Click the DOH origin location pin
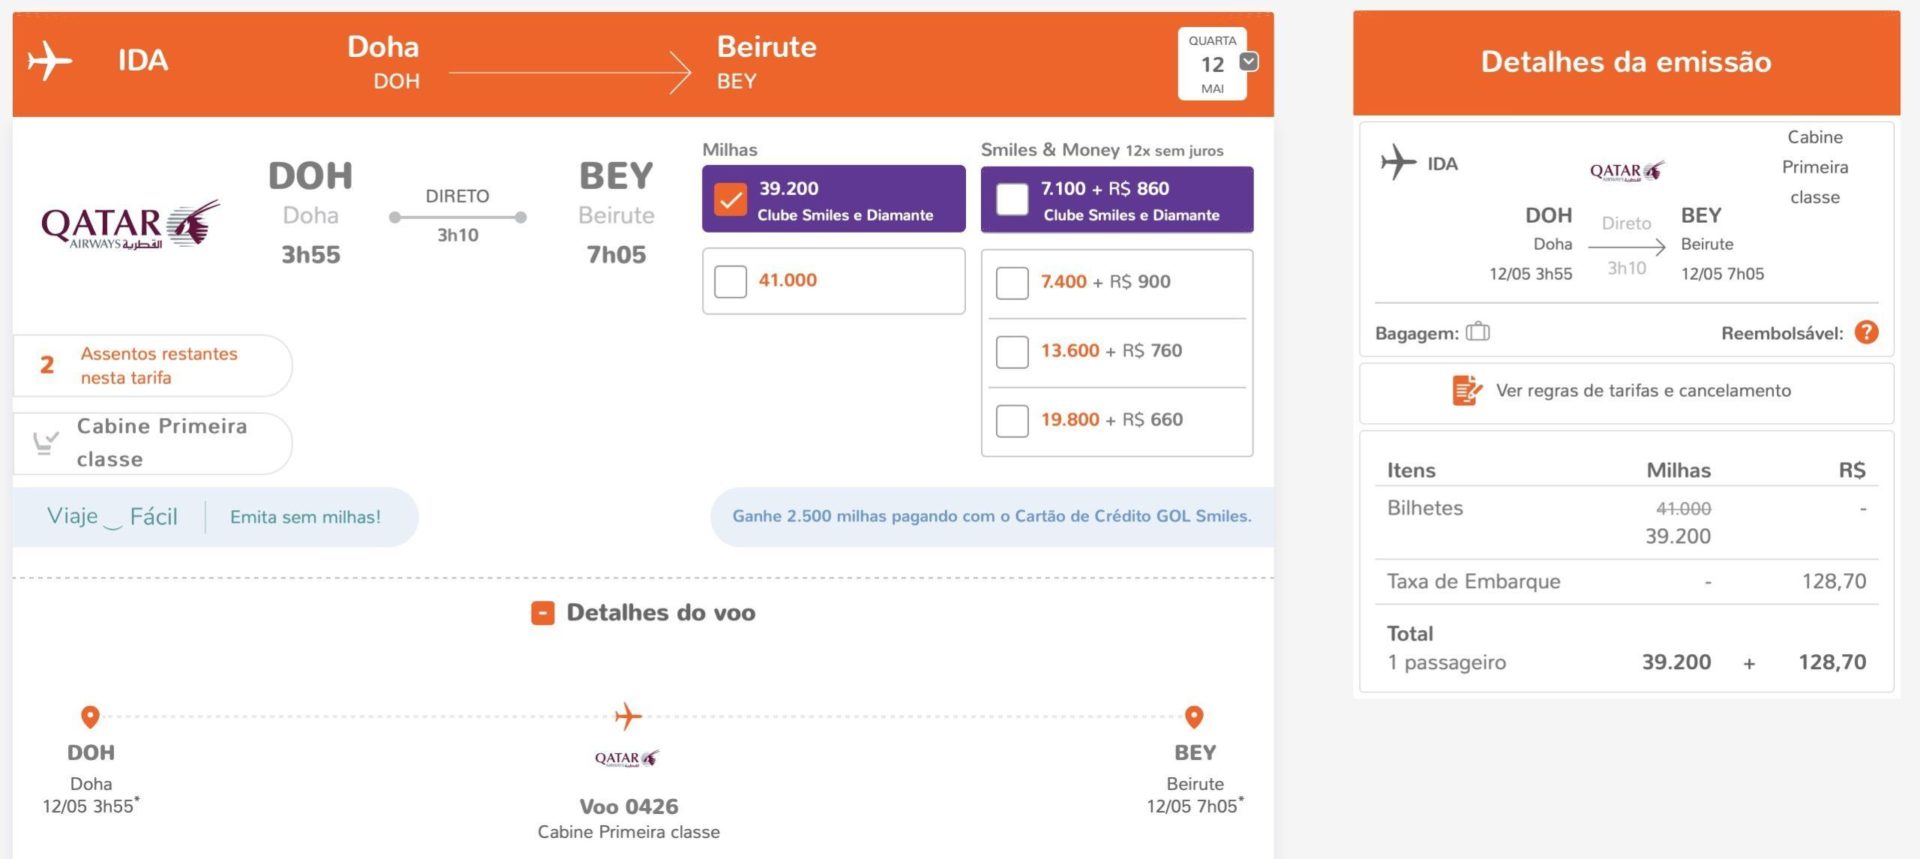 (90, 717)
